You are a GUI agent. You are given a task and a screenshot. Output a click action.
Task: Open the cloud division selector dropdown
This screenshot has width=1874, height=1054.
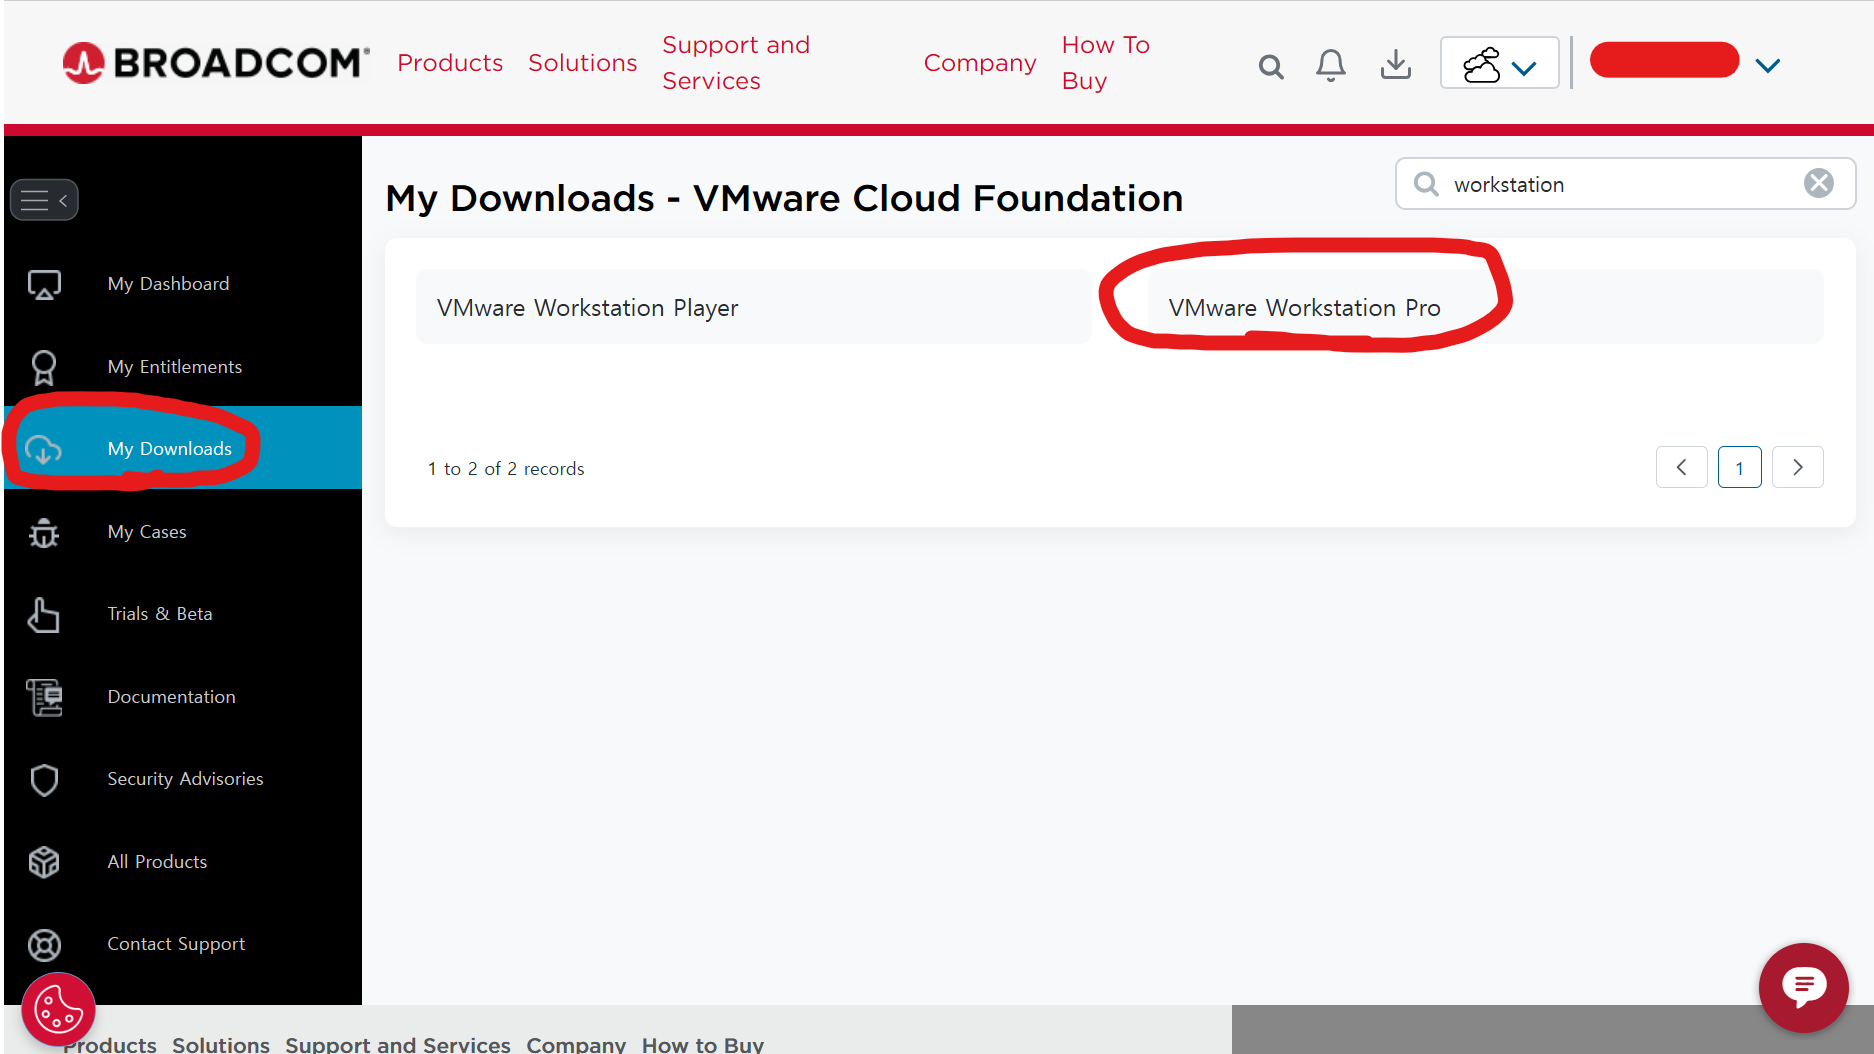point(1499,64)
